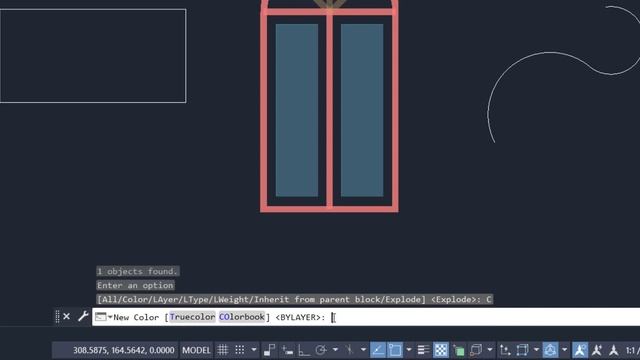Open 1:1 annotation scale list
This screenshot has width=640, height=360.
pyautogui.click(x=632, y=350)
